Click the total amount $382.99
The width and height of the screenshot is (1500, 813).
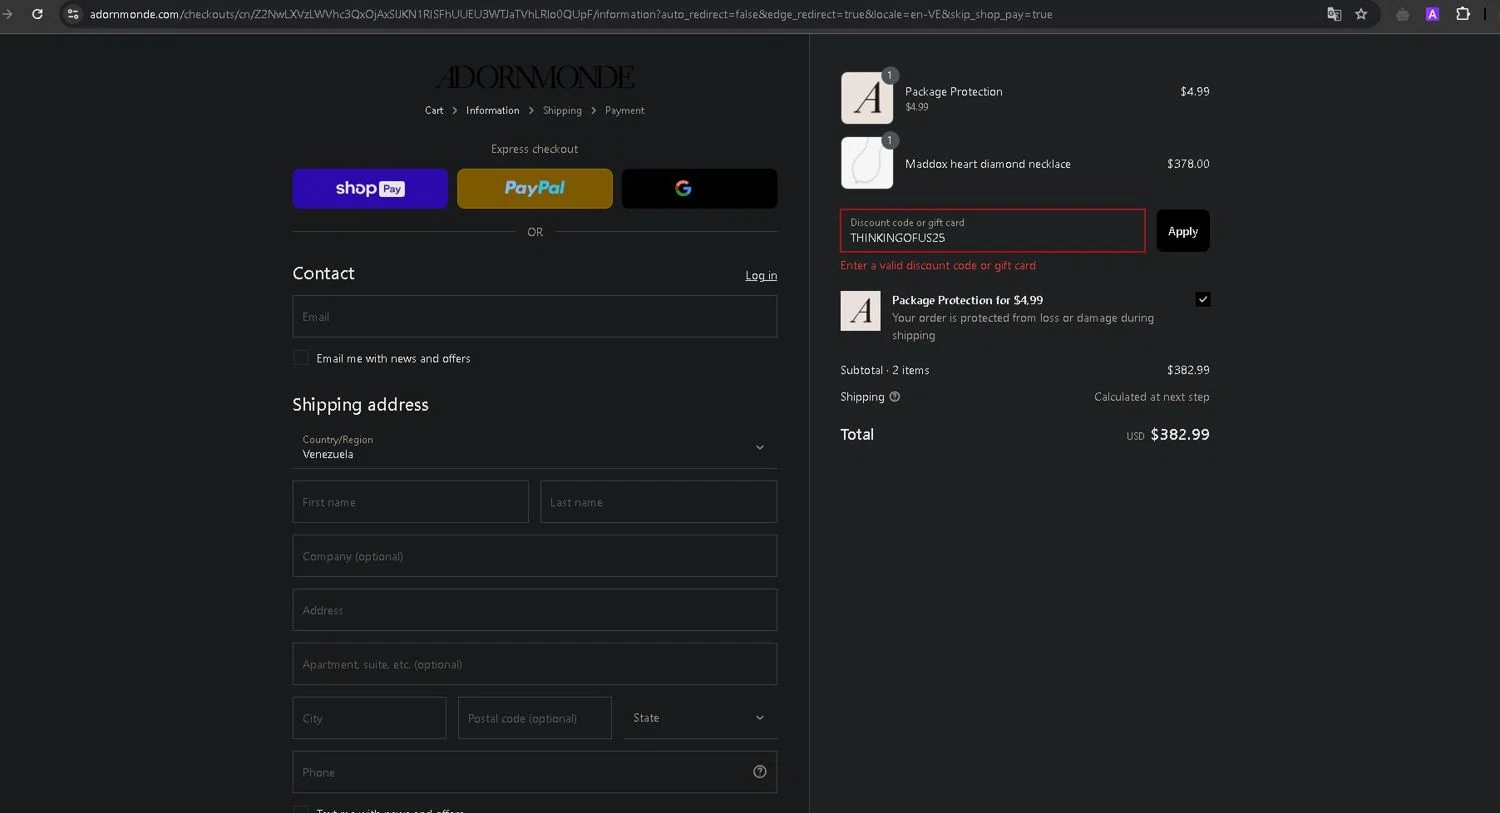tap(1180, 435)
